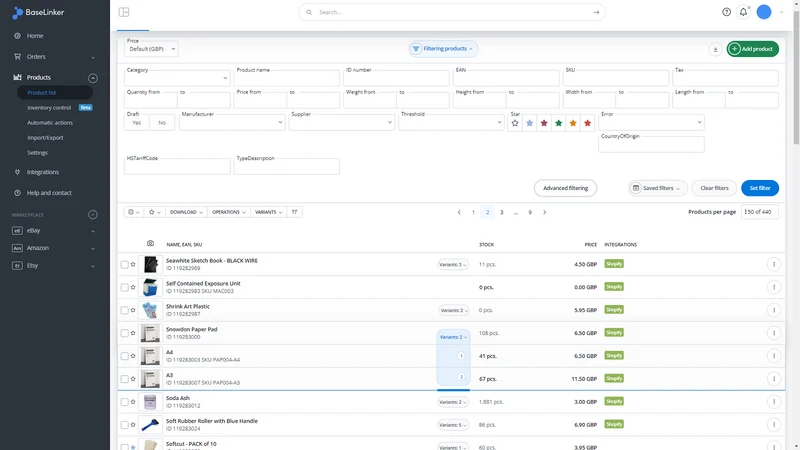Image resolution: width=800 pixels, height=450 pixels.
Task: Navigate to Integrations in the sidebar
Action: click(43, 172)
